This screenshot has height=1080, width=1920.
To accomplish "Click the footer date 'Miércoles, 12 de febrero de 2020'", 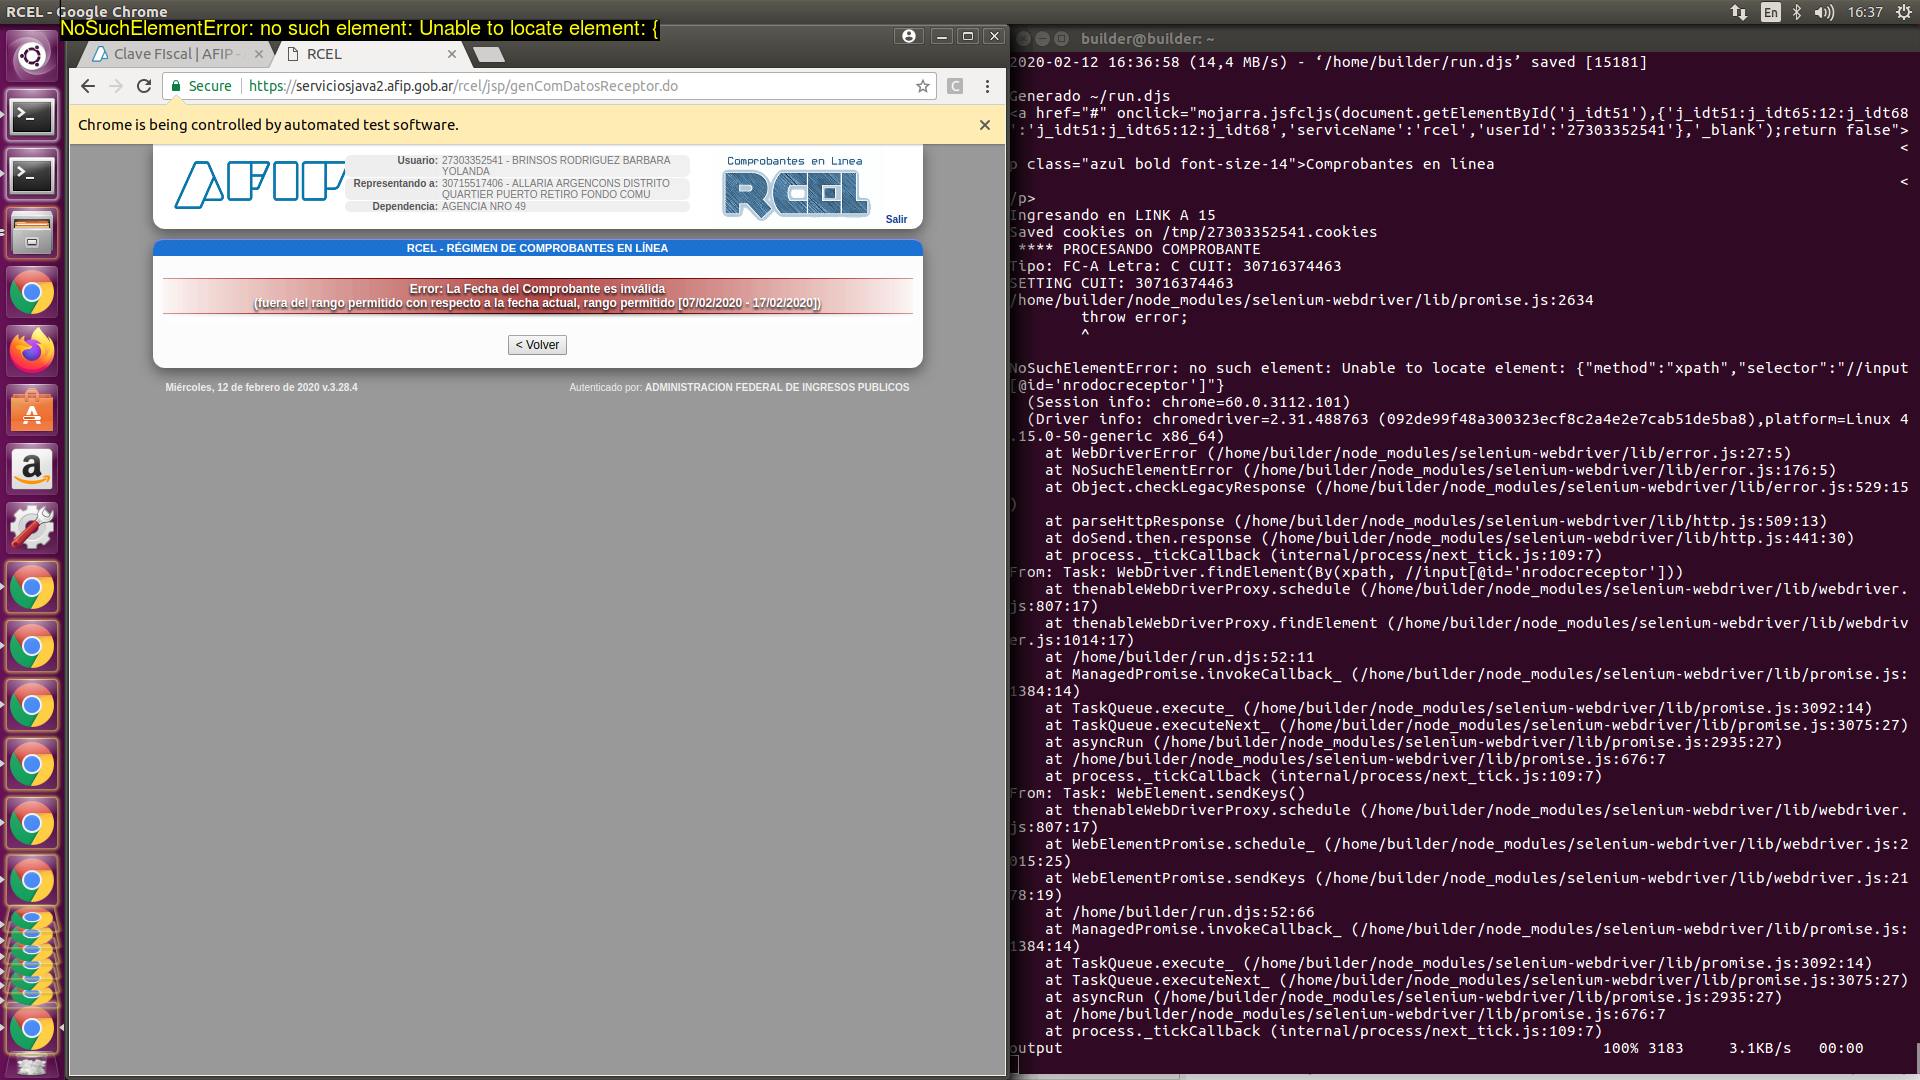I will click(242, 387).
